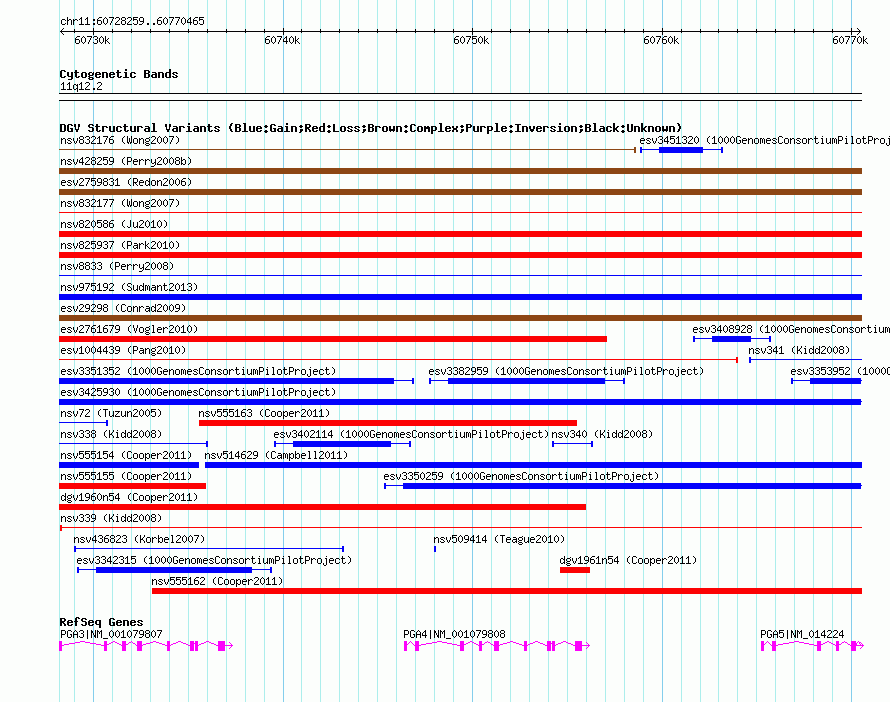Click the nsv340 (Kidd2008) label
Screen dimensions: 890x702
[602, 434]
